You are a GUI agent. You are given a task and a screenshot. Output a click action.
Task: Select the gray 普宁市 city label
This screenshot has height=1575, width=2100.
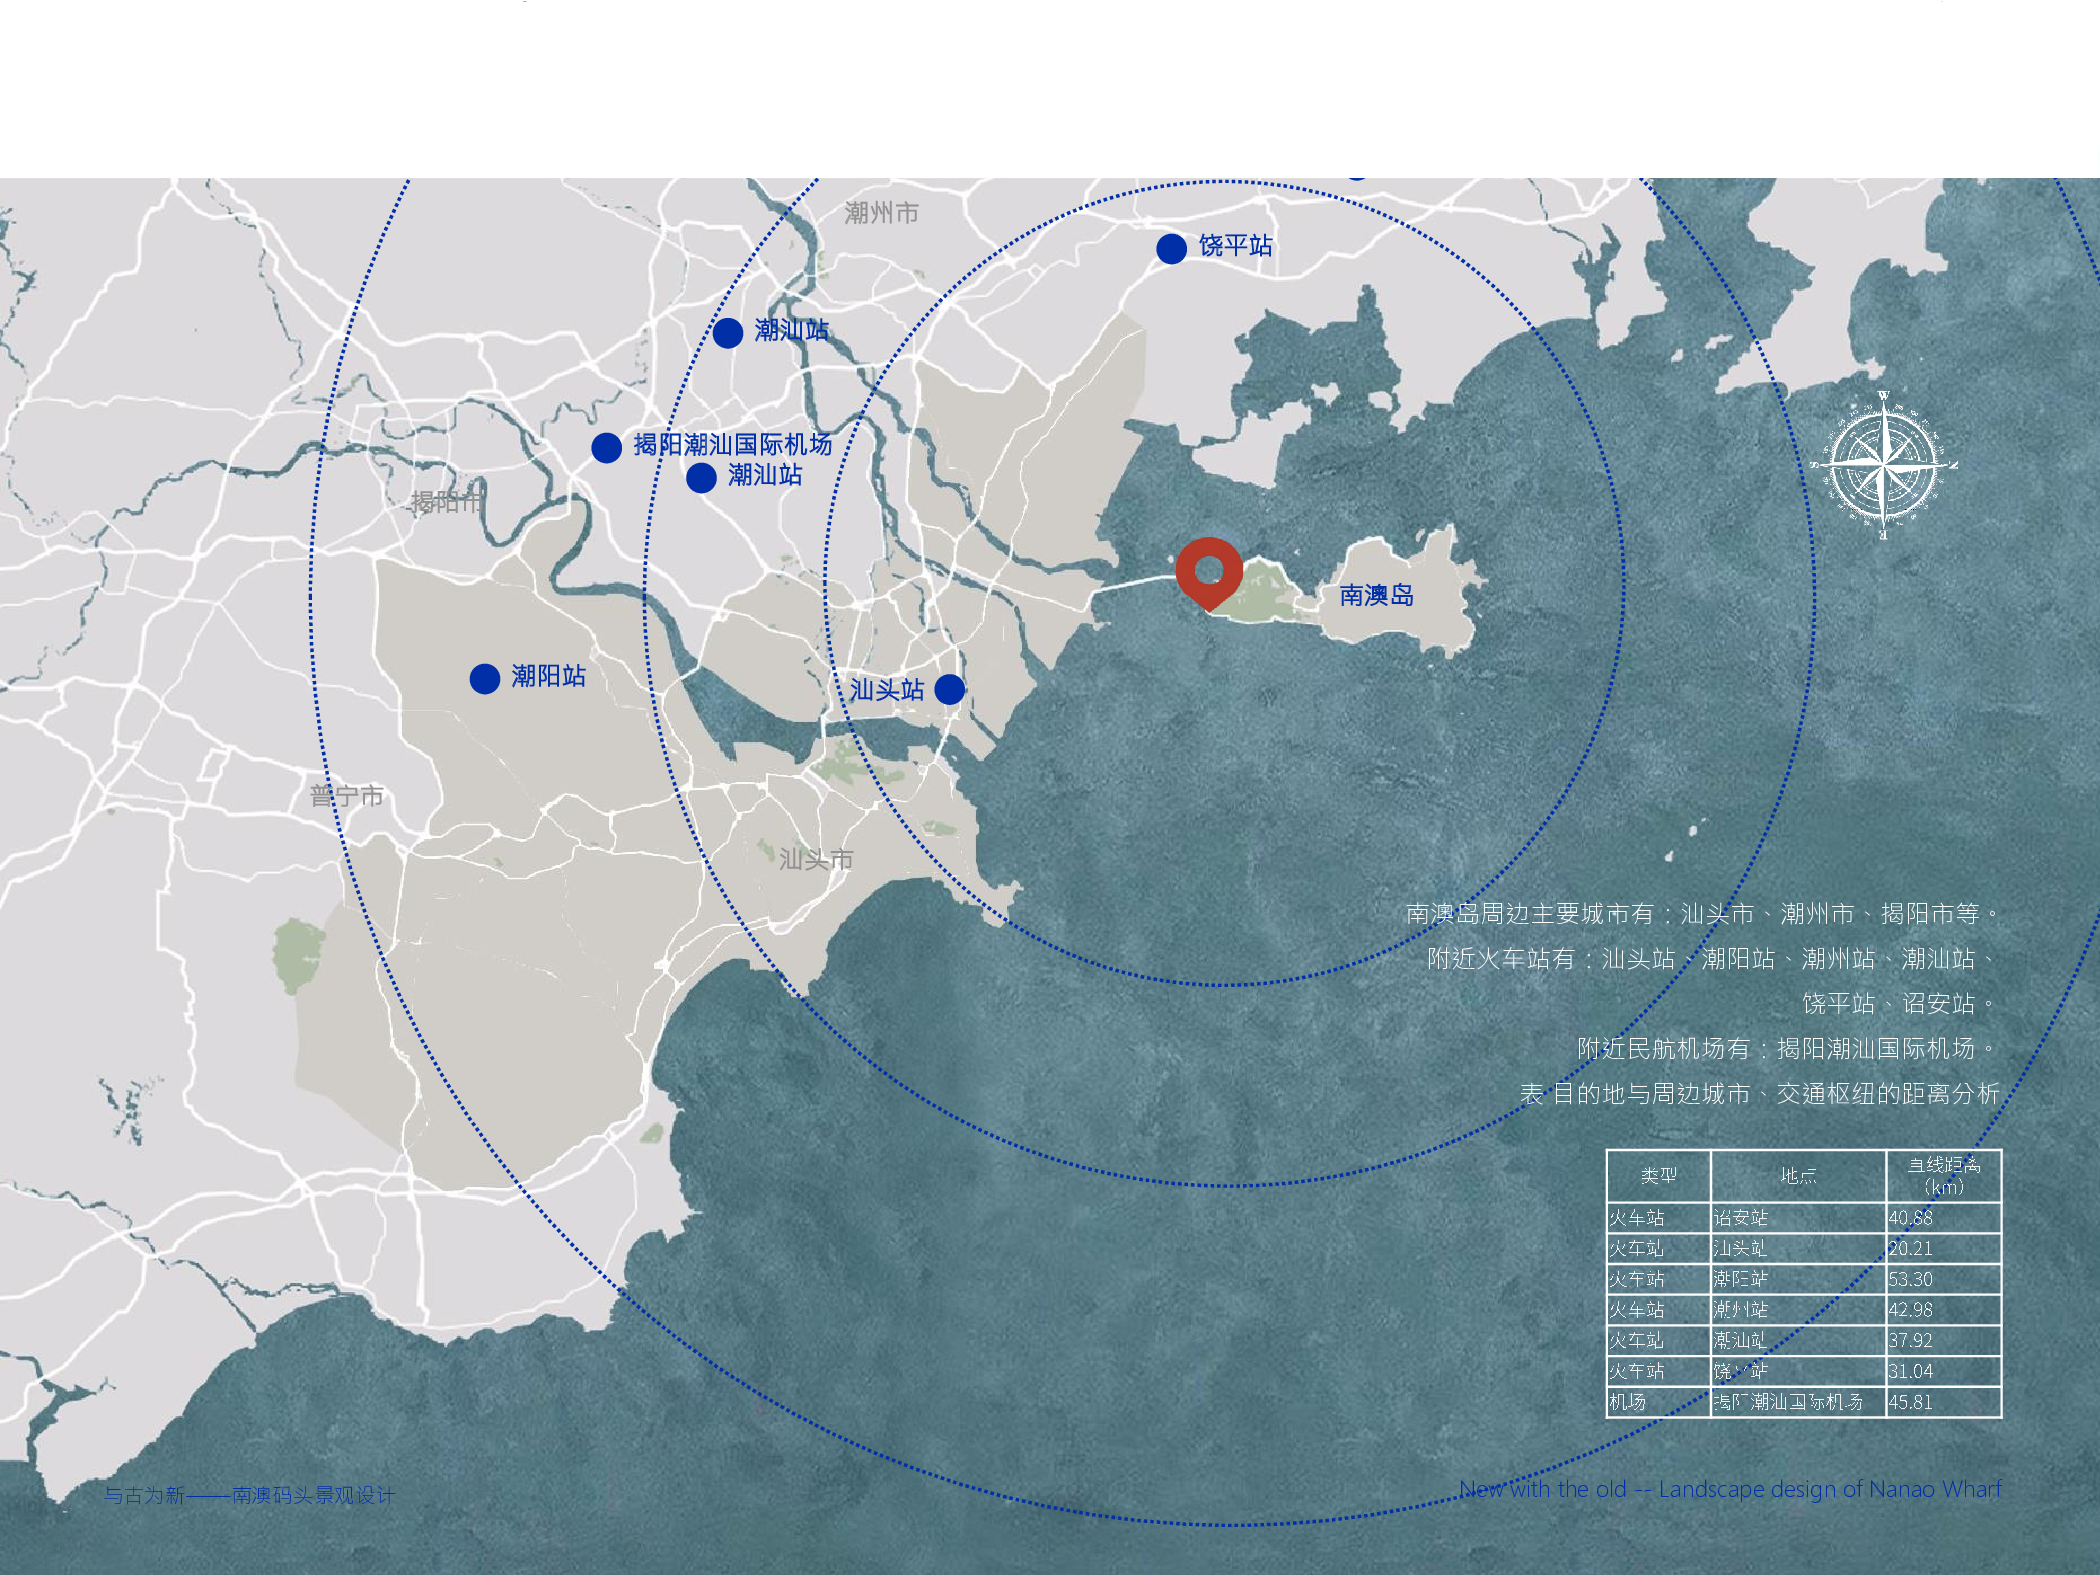(x=346, y=796)
